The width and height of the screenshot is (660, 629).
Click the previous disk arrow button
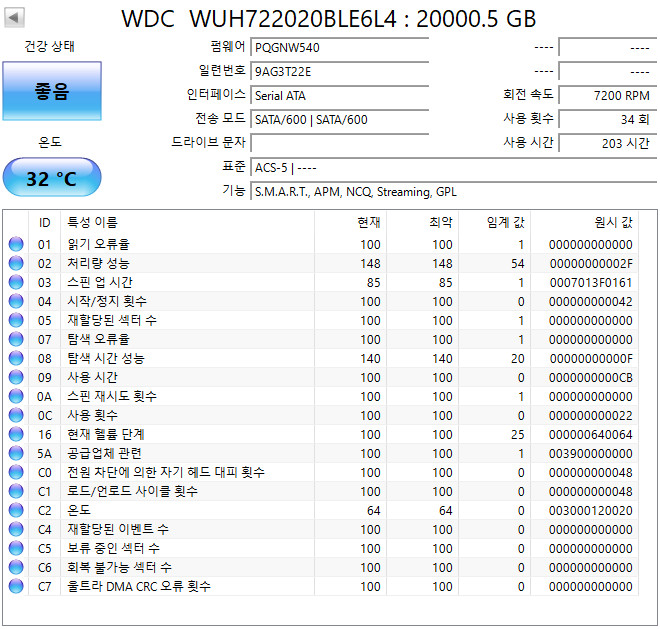click(14, 18)
